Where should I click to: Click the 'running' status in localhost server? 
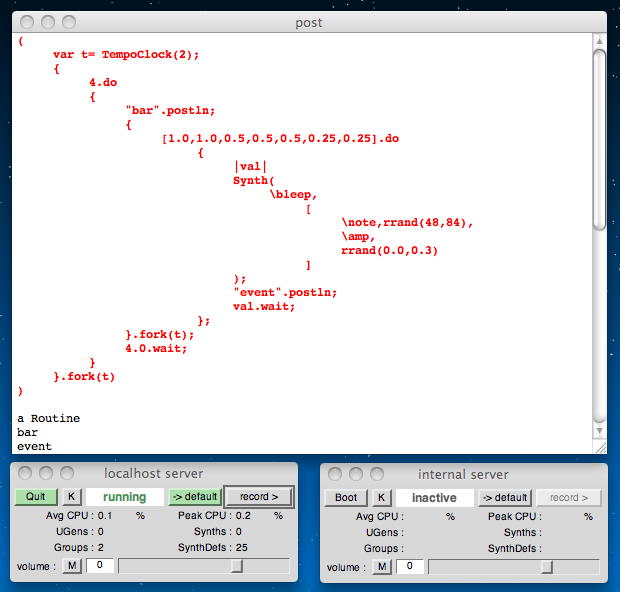[125, 497]
